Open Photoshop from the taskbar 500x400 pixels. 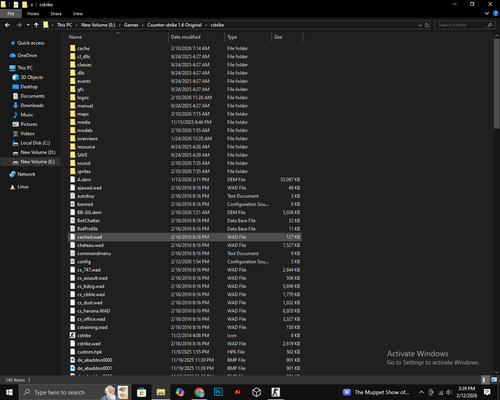(x=218, y=392)
